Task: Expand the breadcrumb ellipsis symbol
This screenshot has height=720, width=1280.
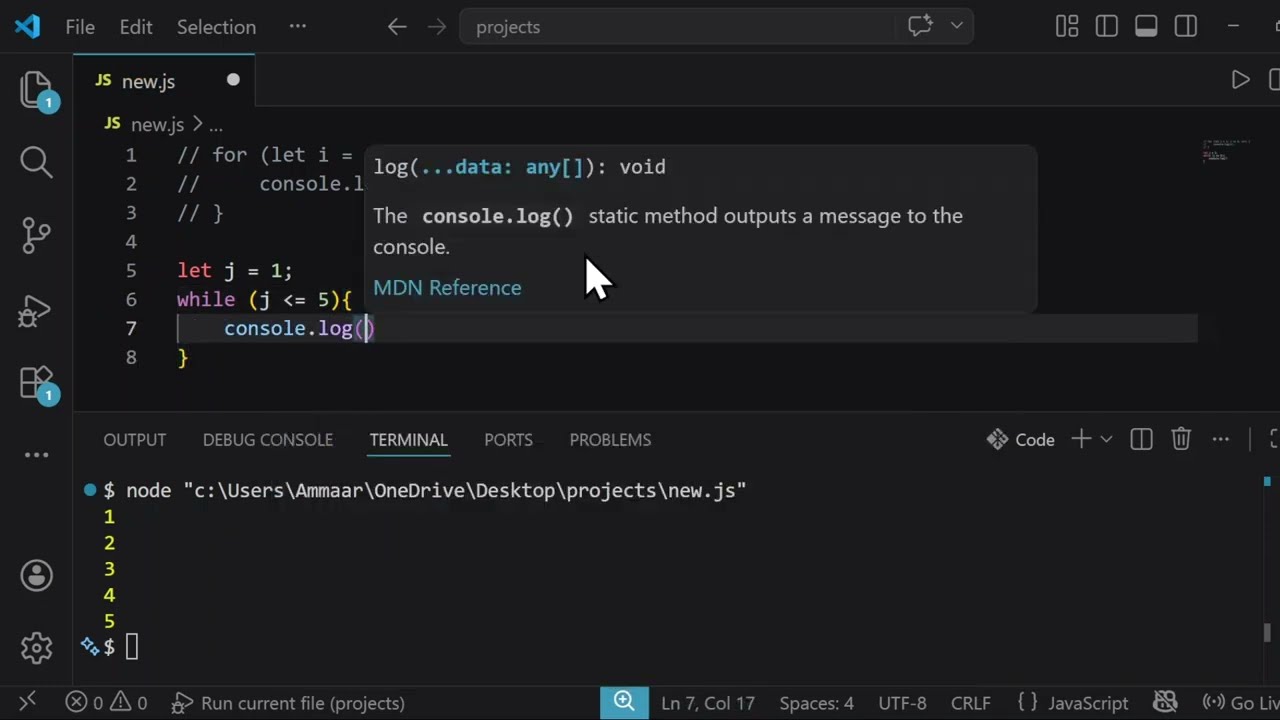Action: coord(216,125)
